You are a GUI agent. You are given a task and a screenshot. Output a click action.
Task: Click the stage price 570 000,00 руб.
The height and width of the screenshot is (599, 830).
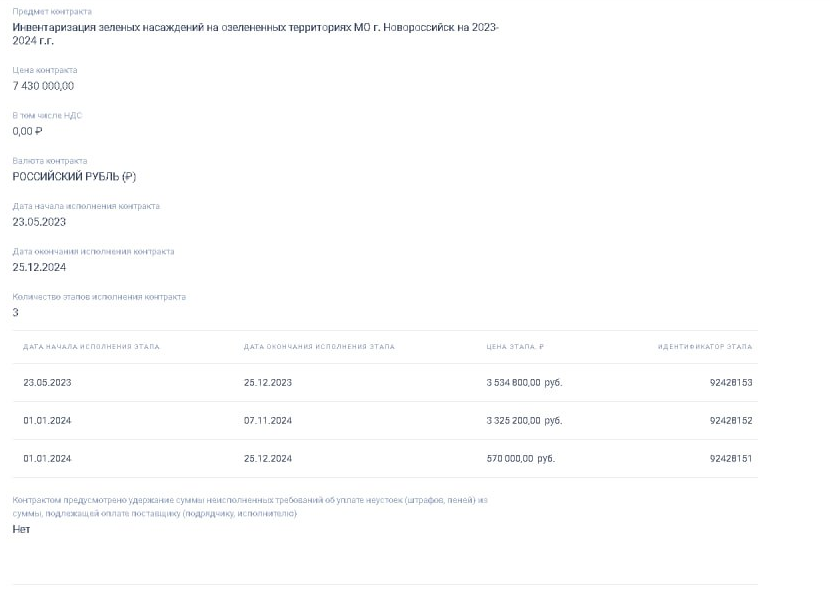click(520, 459)
